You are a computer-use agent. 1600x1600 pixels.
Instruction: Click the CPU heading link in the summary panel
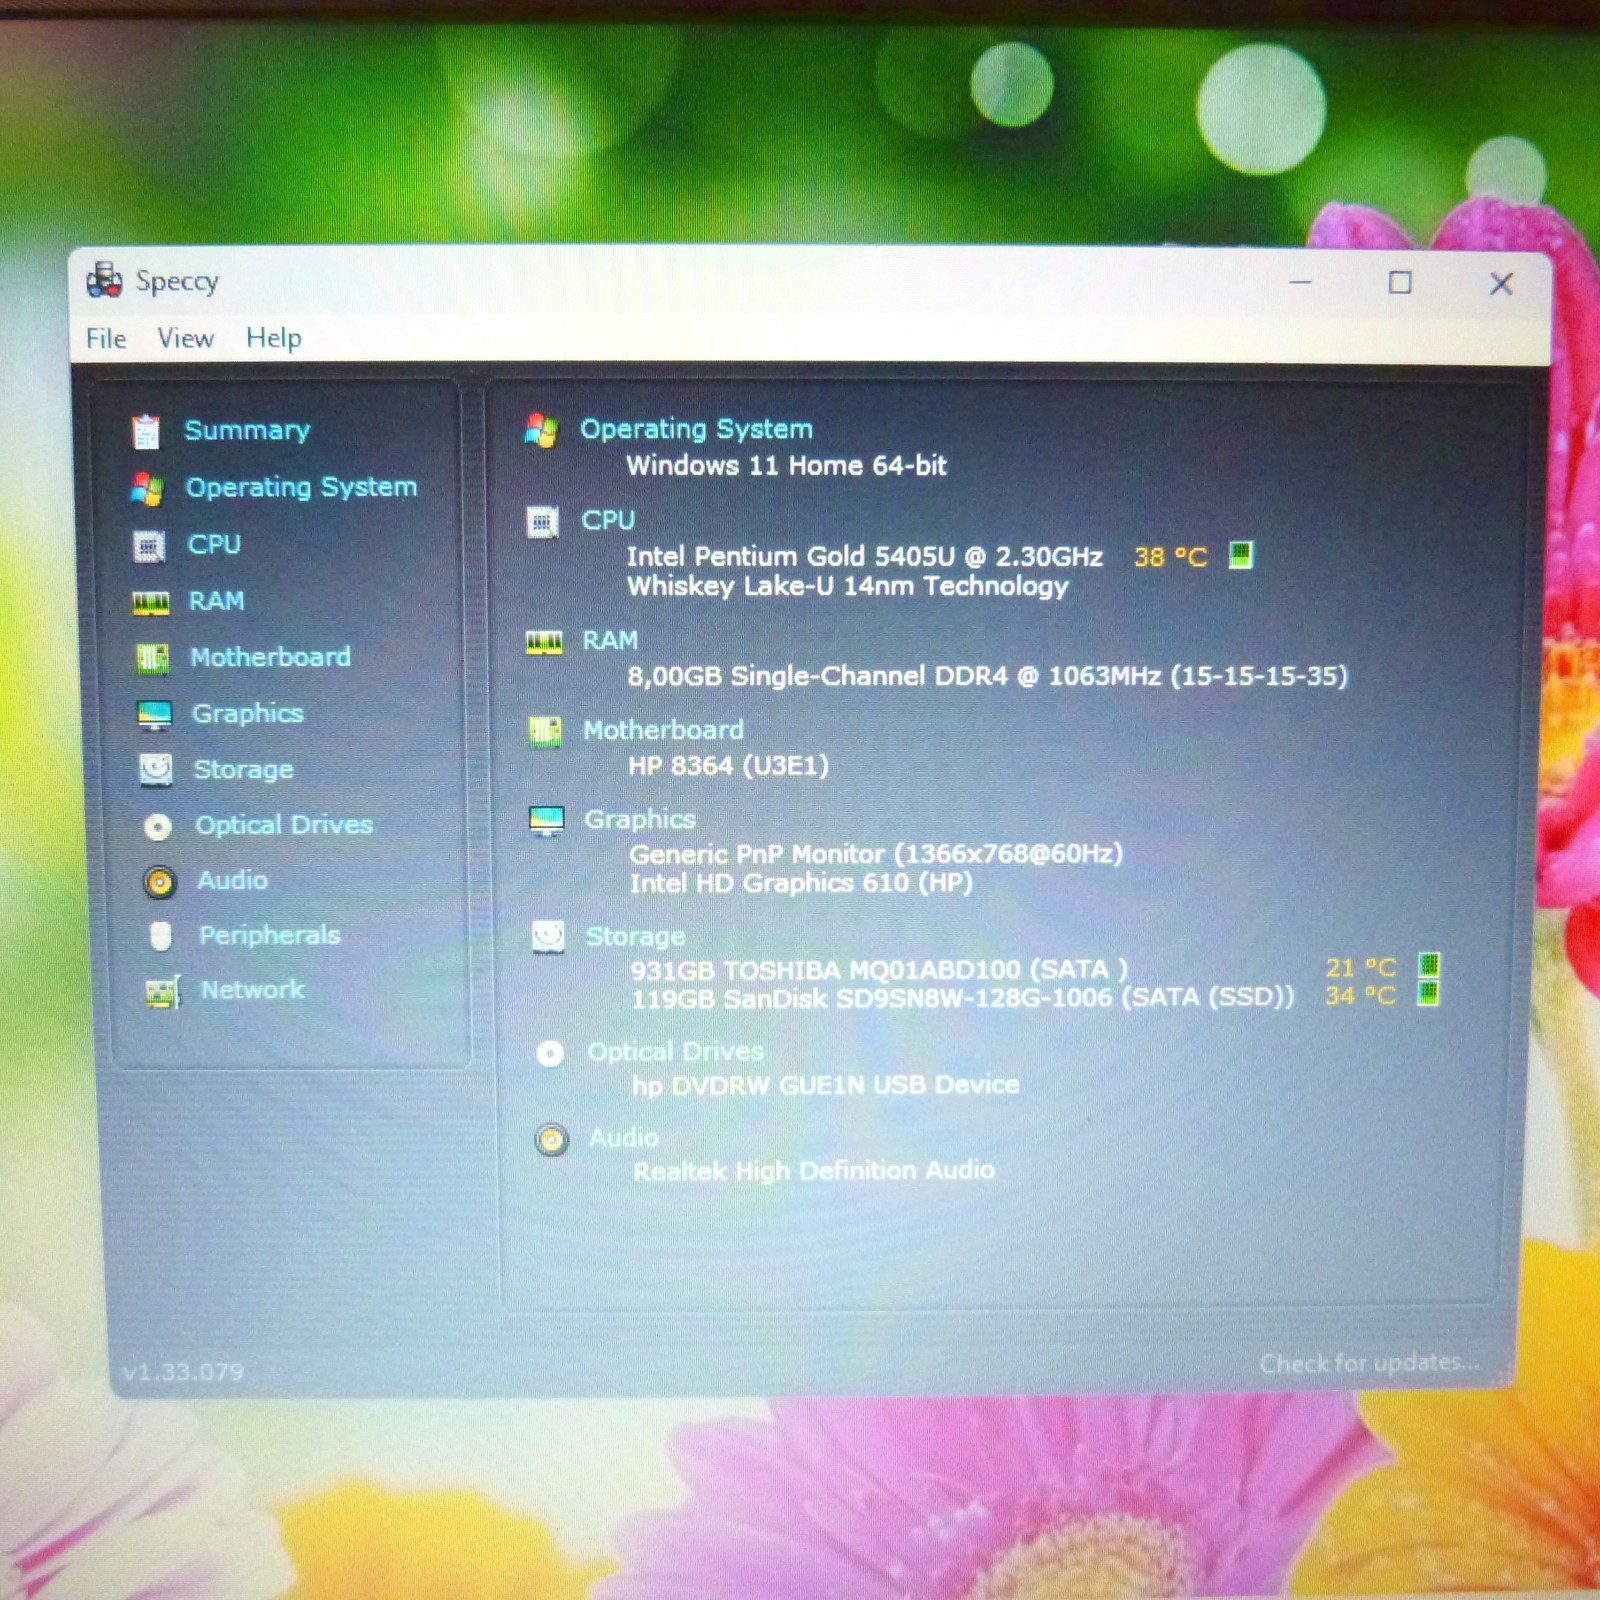point(608,521)
